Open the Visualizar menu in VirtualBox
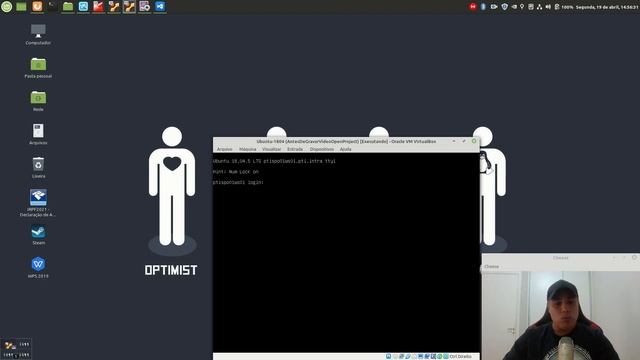The width and height of the screenshot is (640, 360). click(x=271, y=149)
